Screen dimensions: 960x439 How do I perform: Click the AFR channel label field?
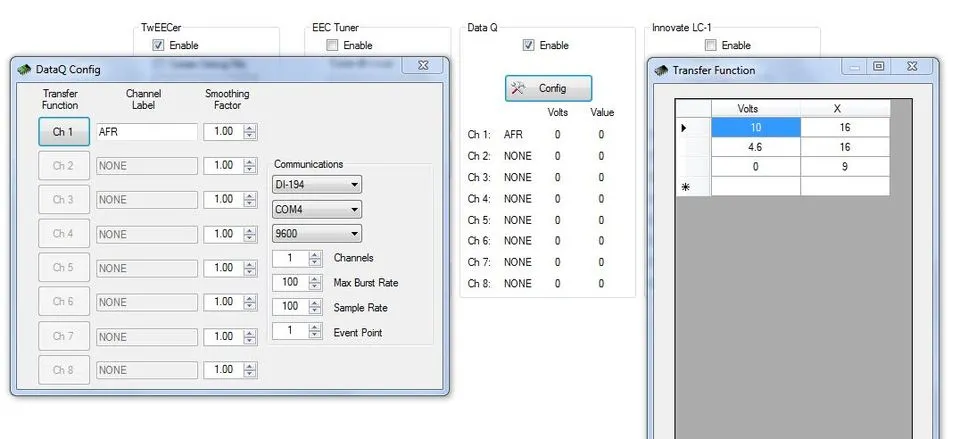(147, 132)
